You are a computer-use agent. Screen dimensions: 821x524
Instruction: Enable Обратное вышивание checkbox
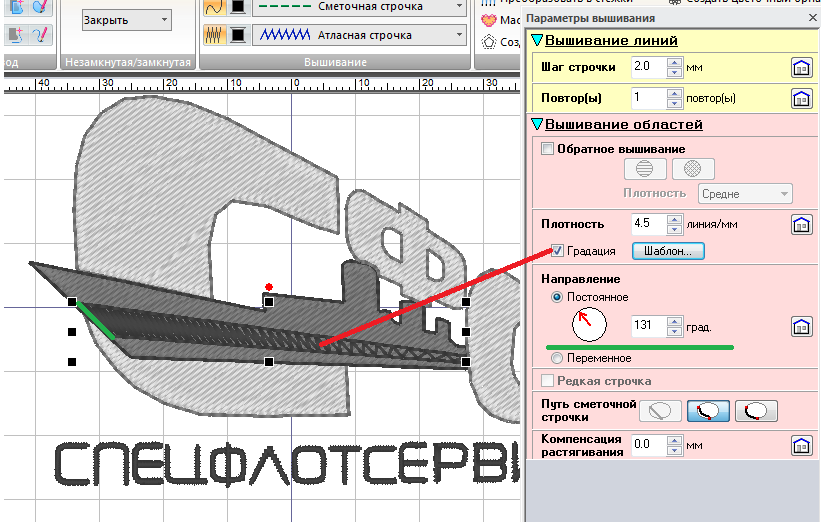[x=547, y=149]
